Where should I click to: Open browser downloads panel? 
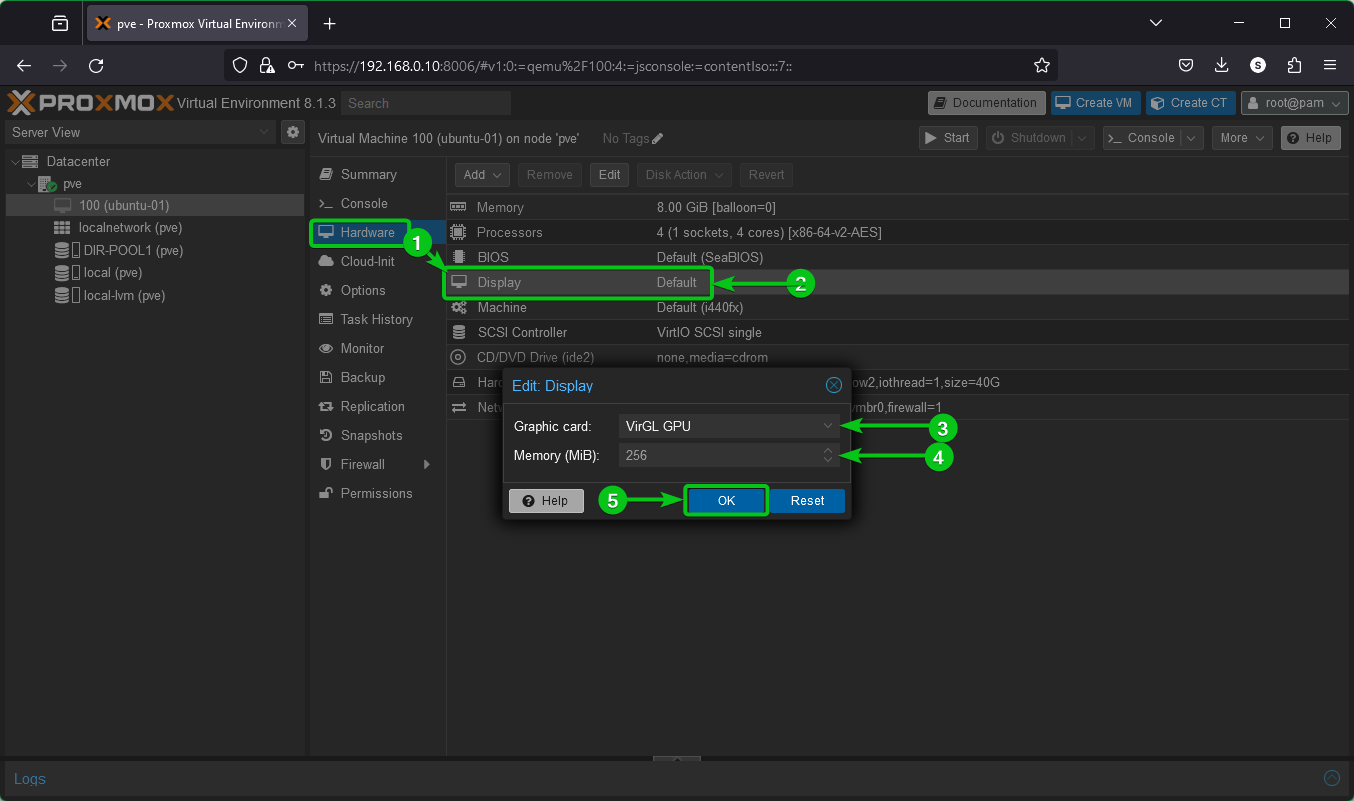coord(1221,65)
